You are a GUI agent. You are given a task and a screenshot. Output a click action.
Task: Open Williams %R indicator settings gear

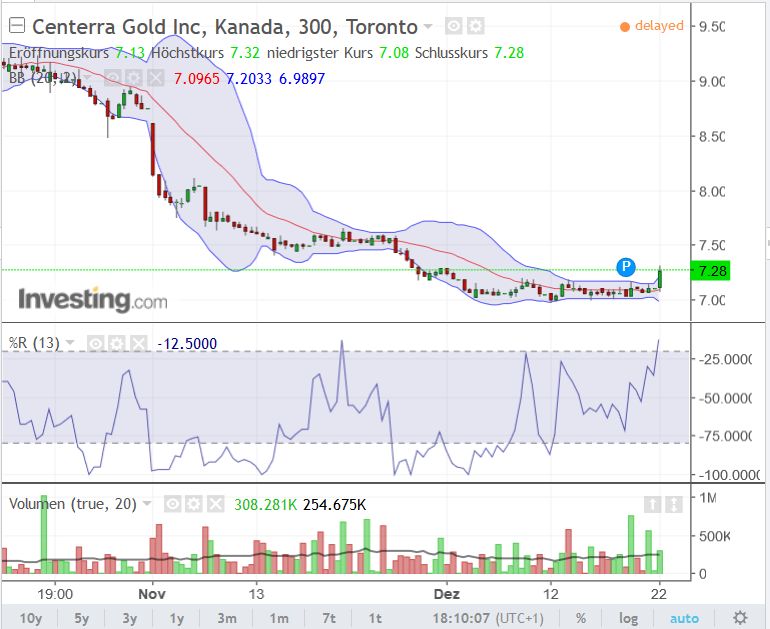coord(116,343)
